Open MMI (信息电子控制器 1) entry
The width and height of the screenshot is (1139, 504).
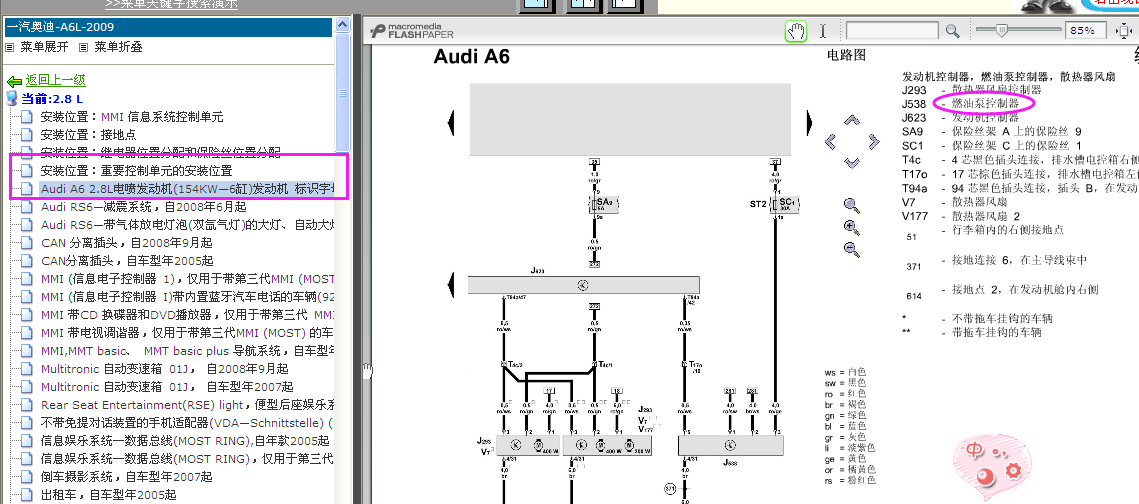pos(187,279)
